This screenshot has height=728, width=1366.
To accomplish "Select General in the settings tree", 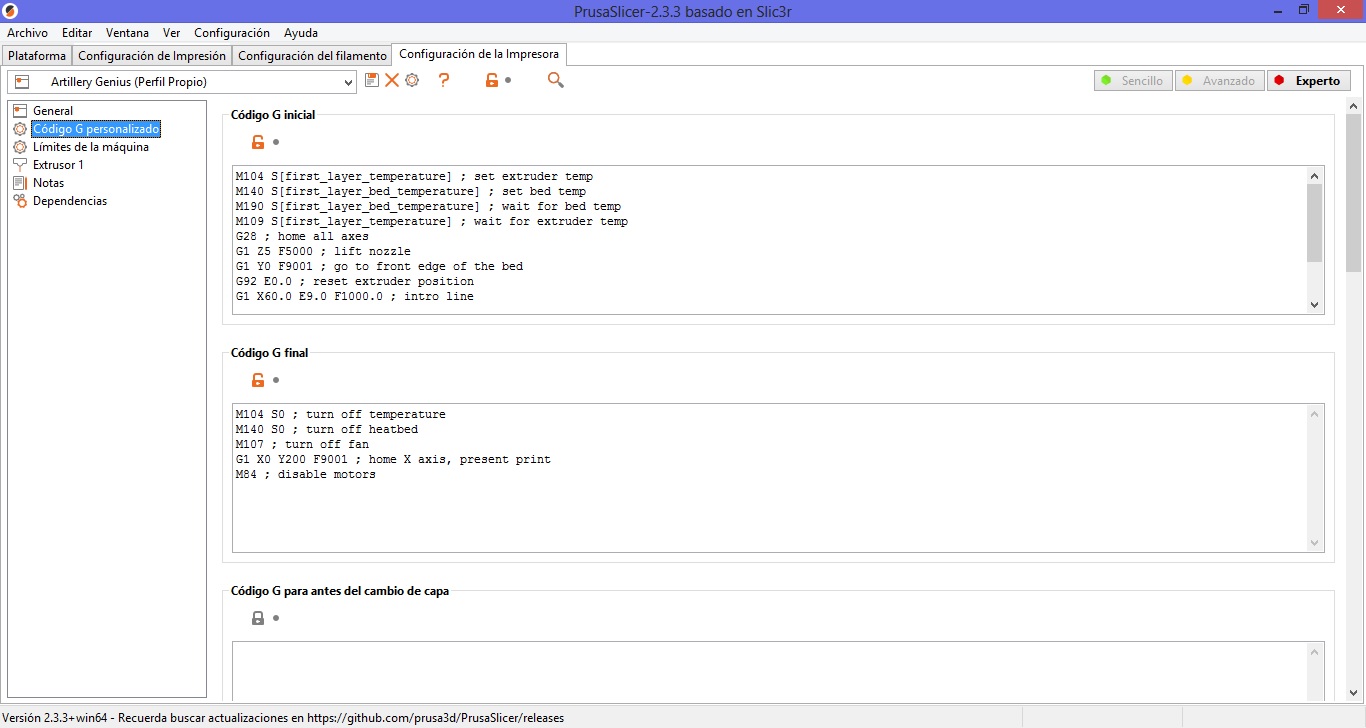I will [53, 111].
